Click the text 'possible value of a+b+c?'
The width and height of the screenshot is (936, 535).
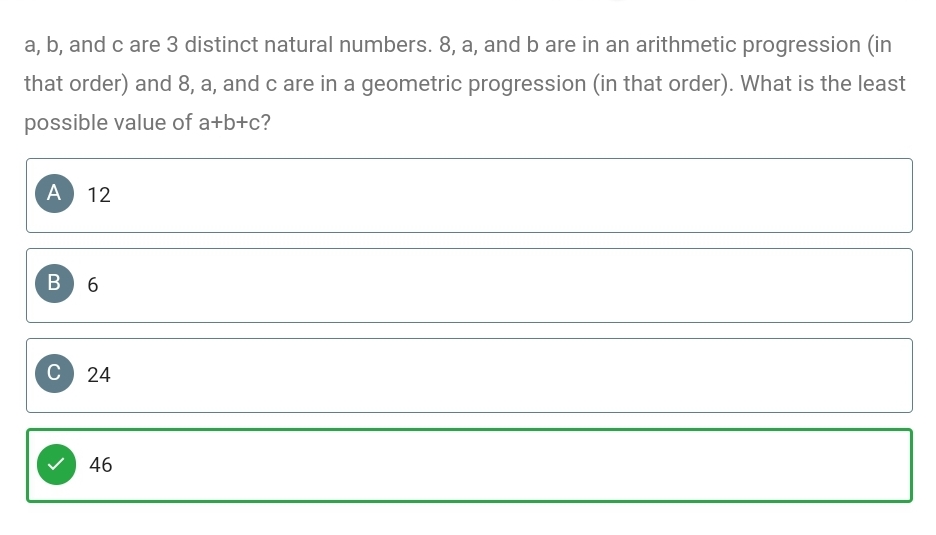pyautogui.click(x=147, y=122)
